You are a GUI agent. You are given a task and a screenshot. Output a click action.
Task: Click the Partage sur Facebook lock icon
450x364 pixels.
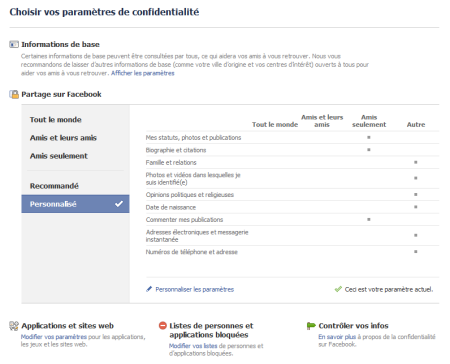tap(14, 94)
